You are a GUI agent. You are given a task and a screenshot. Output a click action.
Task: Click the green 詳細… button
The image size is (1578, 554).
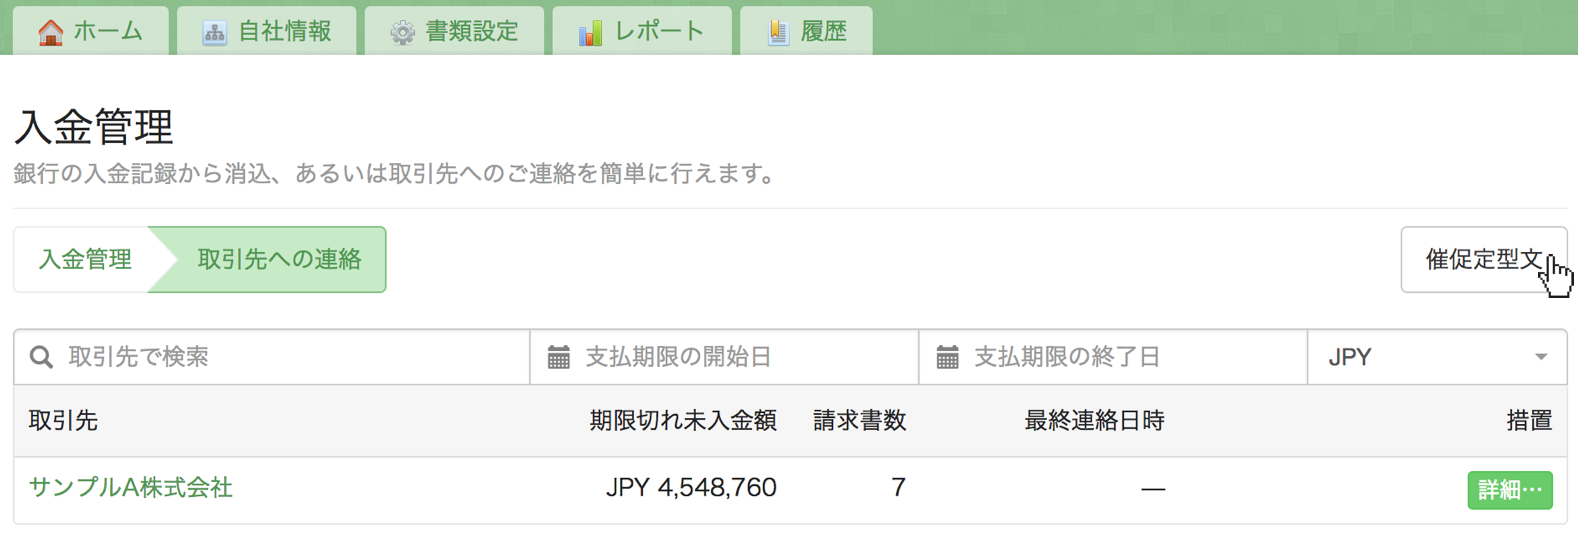tap(1510, 490)
